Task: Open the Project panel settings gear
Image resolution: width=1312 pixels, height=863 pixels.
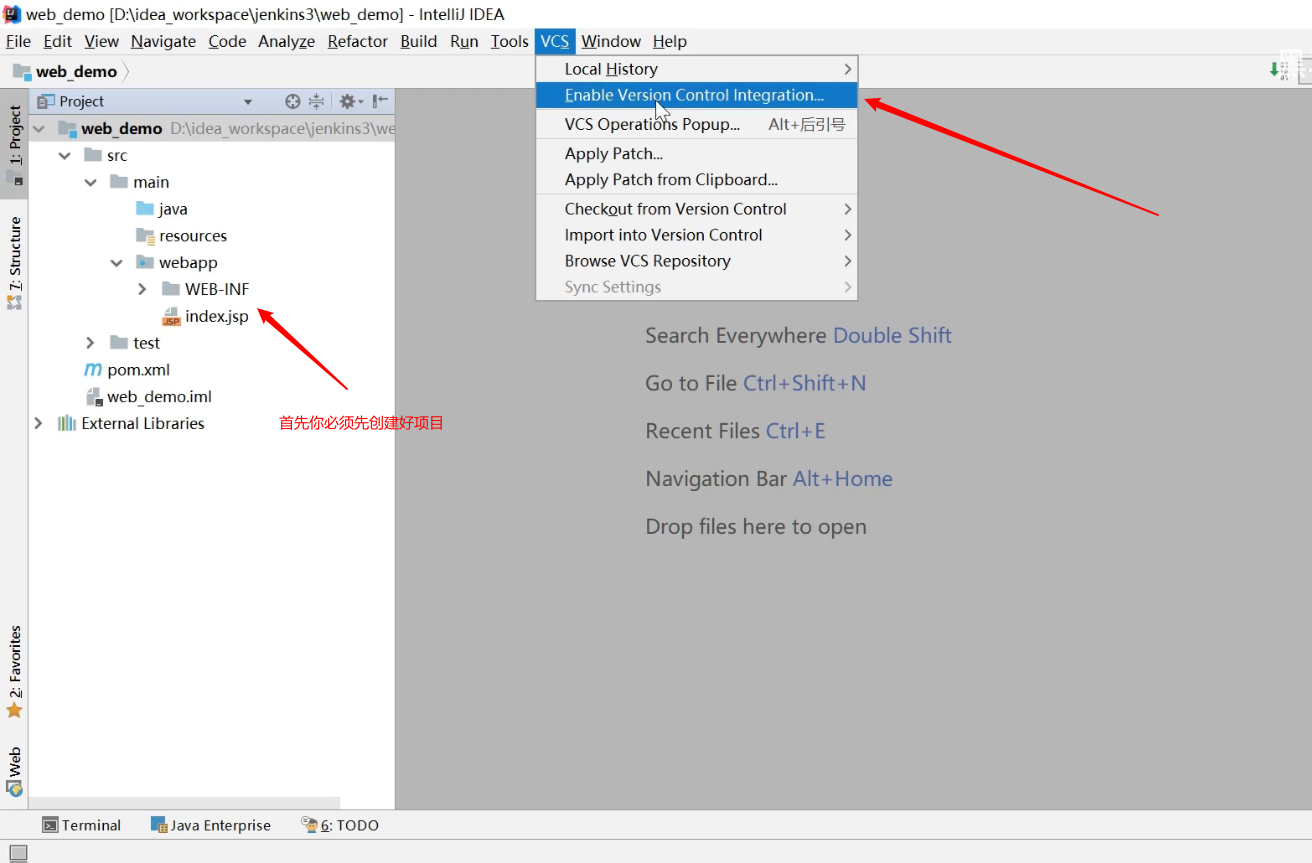Action: pyautogui.click(x=351, y=101)
